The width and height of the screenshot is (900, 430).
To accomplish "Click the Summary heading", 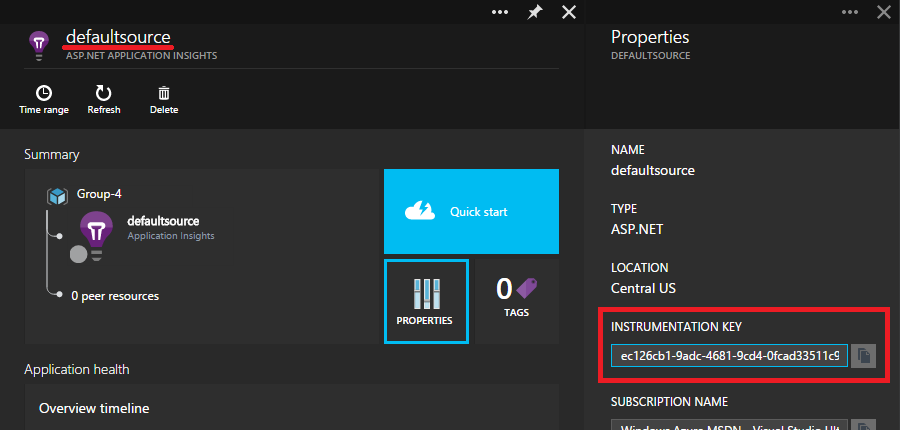I will (x=52, y=154).
